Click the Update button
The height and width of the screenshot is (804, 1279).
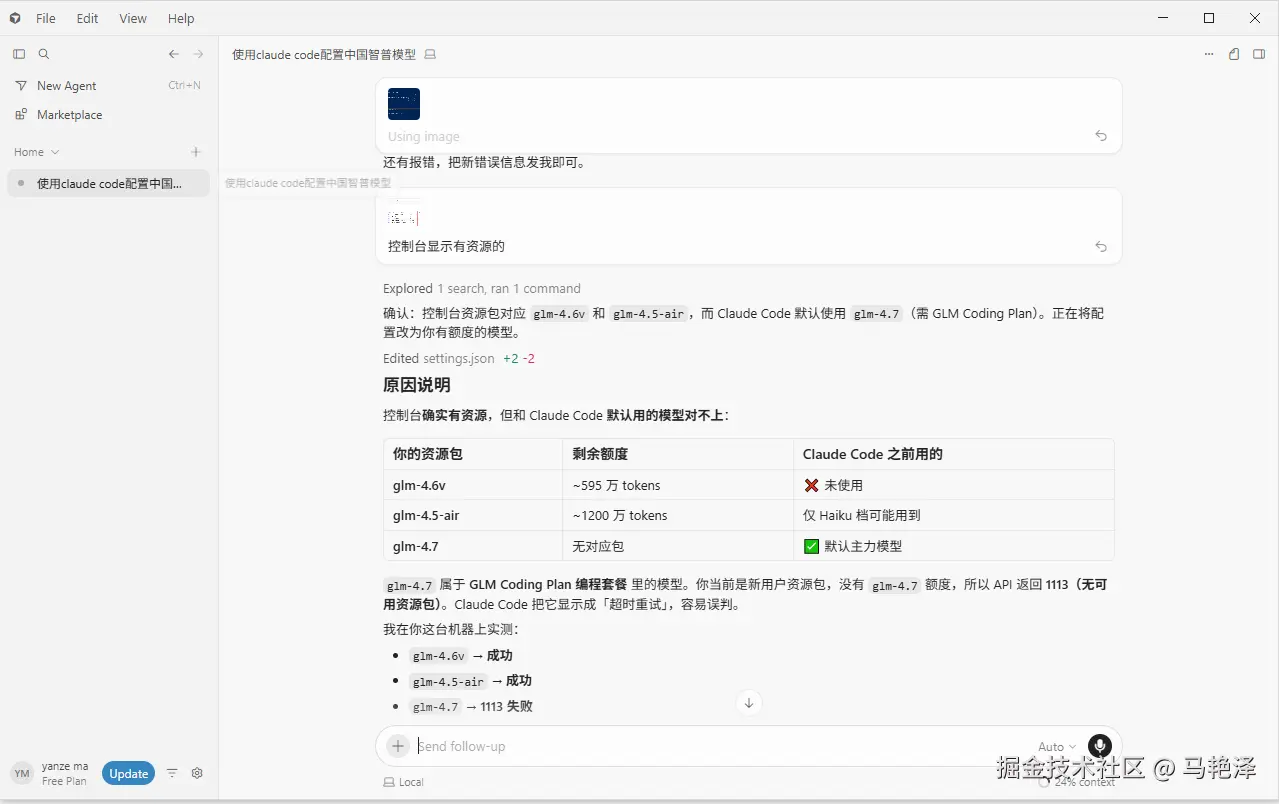(129, 773)
